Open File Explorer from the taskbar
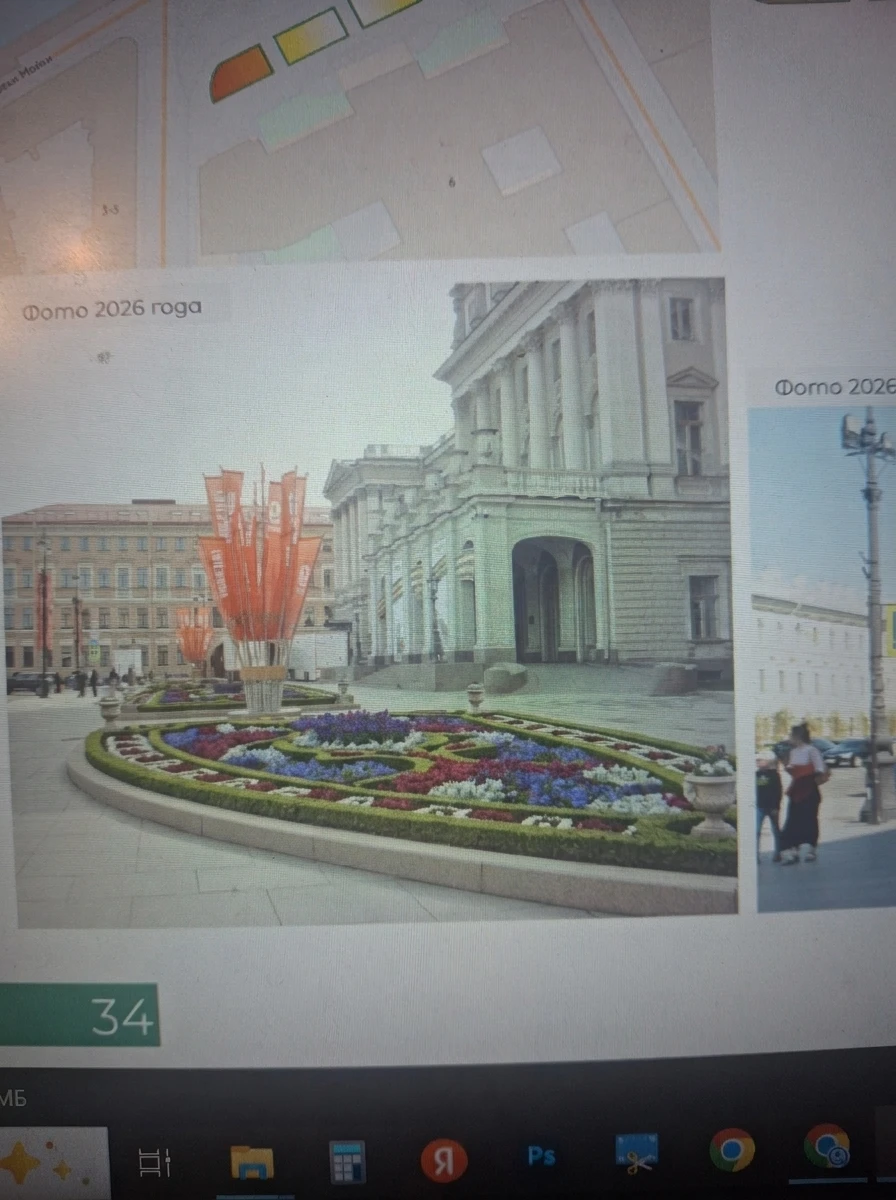Image resolution: width=896 pixels, height=1200 pixels. point(251,1162)
